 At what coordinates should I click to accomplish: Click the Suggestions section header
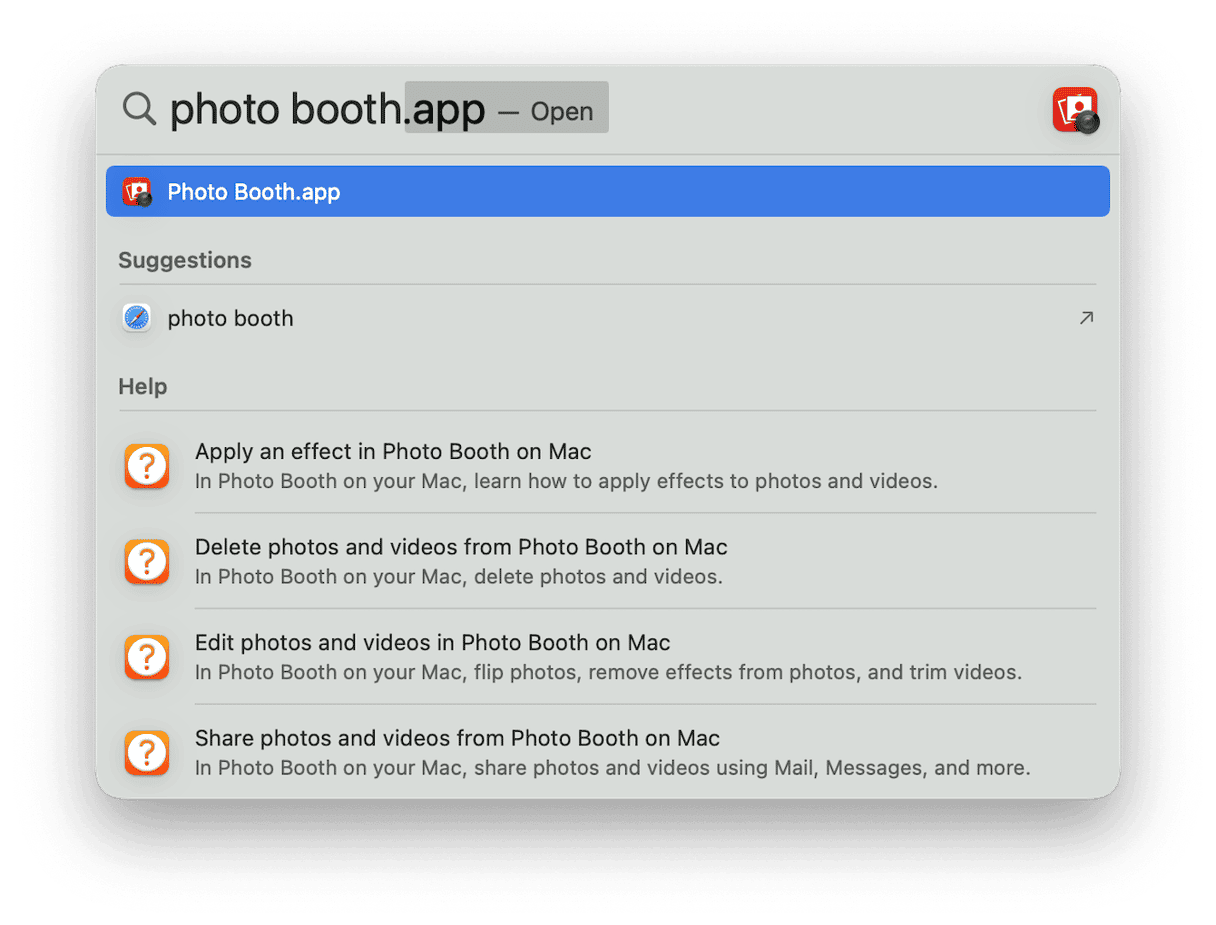[x=185, y=260]
